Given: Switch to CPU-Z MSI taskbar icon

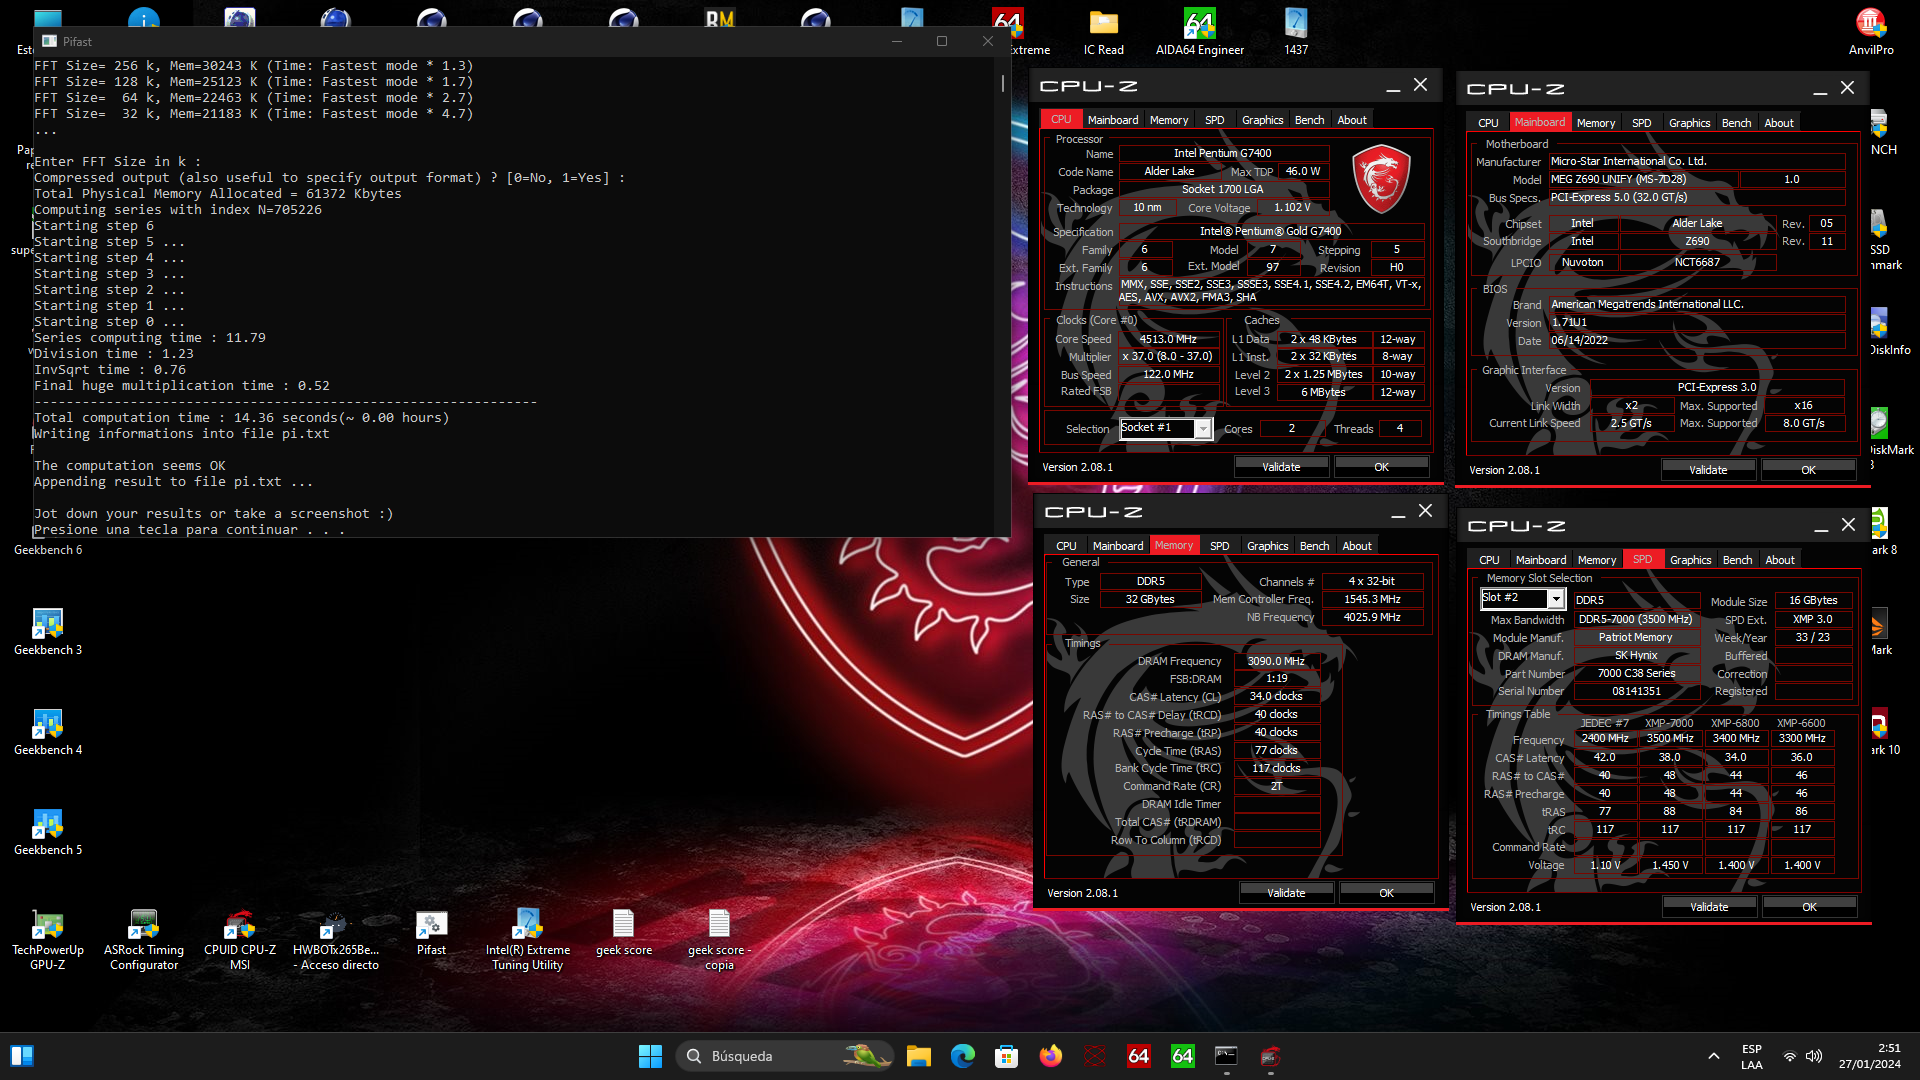Looking at the screenshot, I should (x=1271, y=1056).
